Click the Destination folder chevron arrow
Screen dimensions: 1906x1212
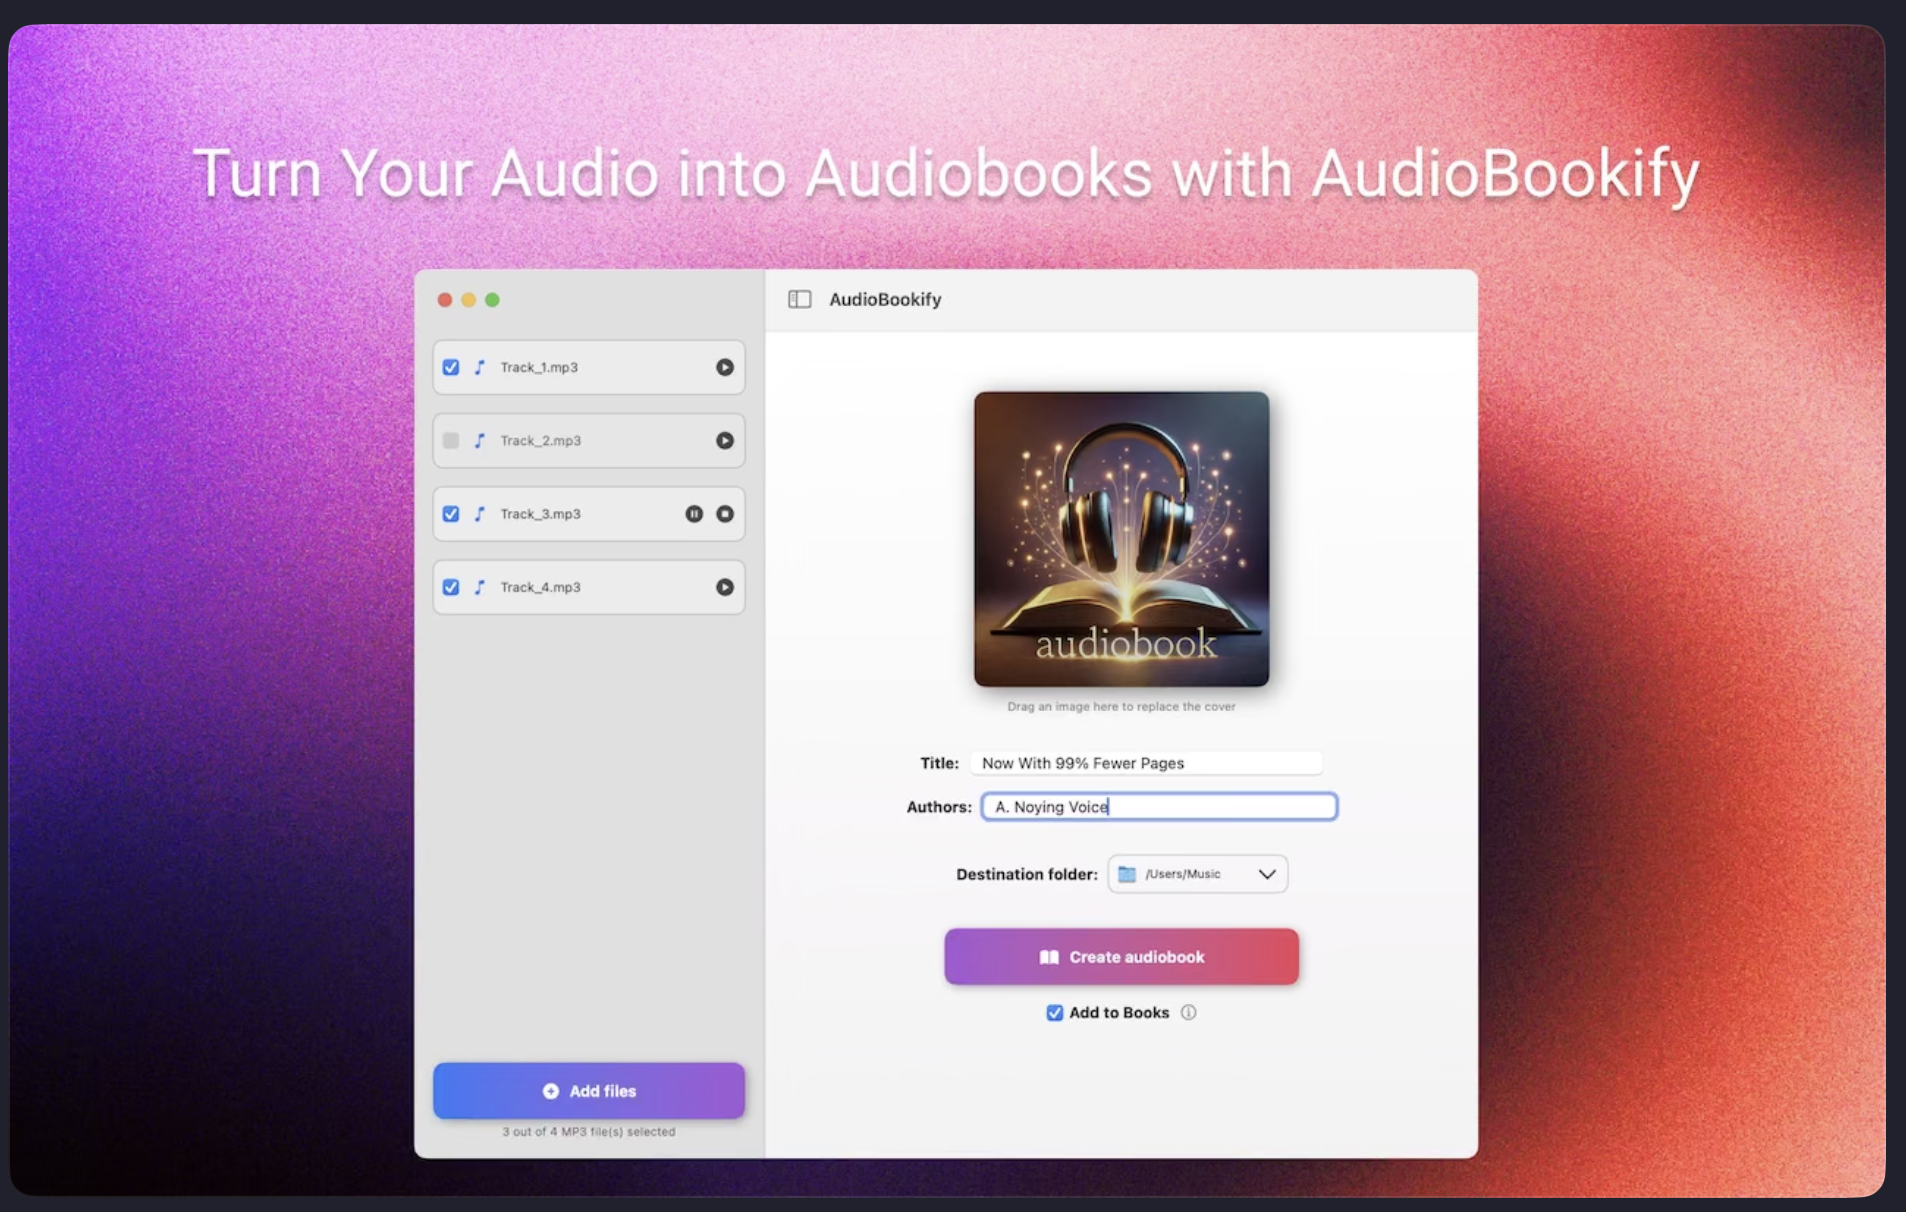pyautogui.click(x=1266, y=874)
